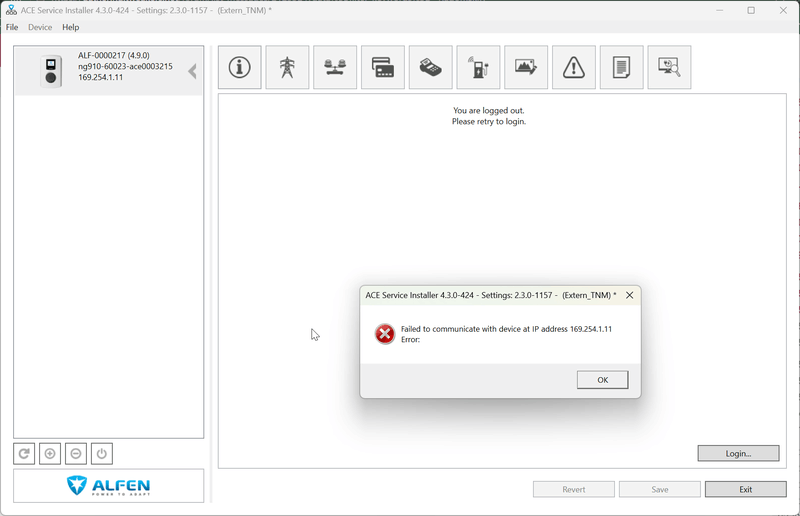Open the logs document icon
The width and height of the screenshot is (800, 516).
tap(621, 67)
